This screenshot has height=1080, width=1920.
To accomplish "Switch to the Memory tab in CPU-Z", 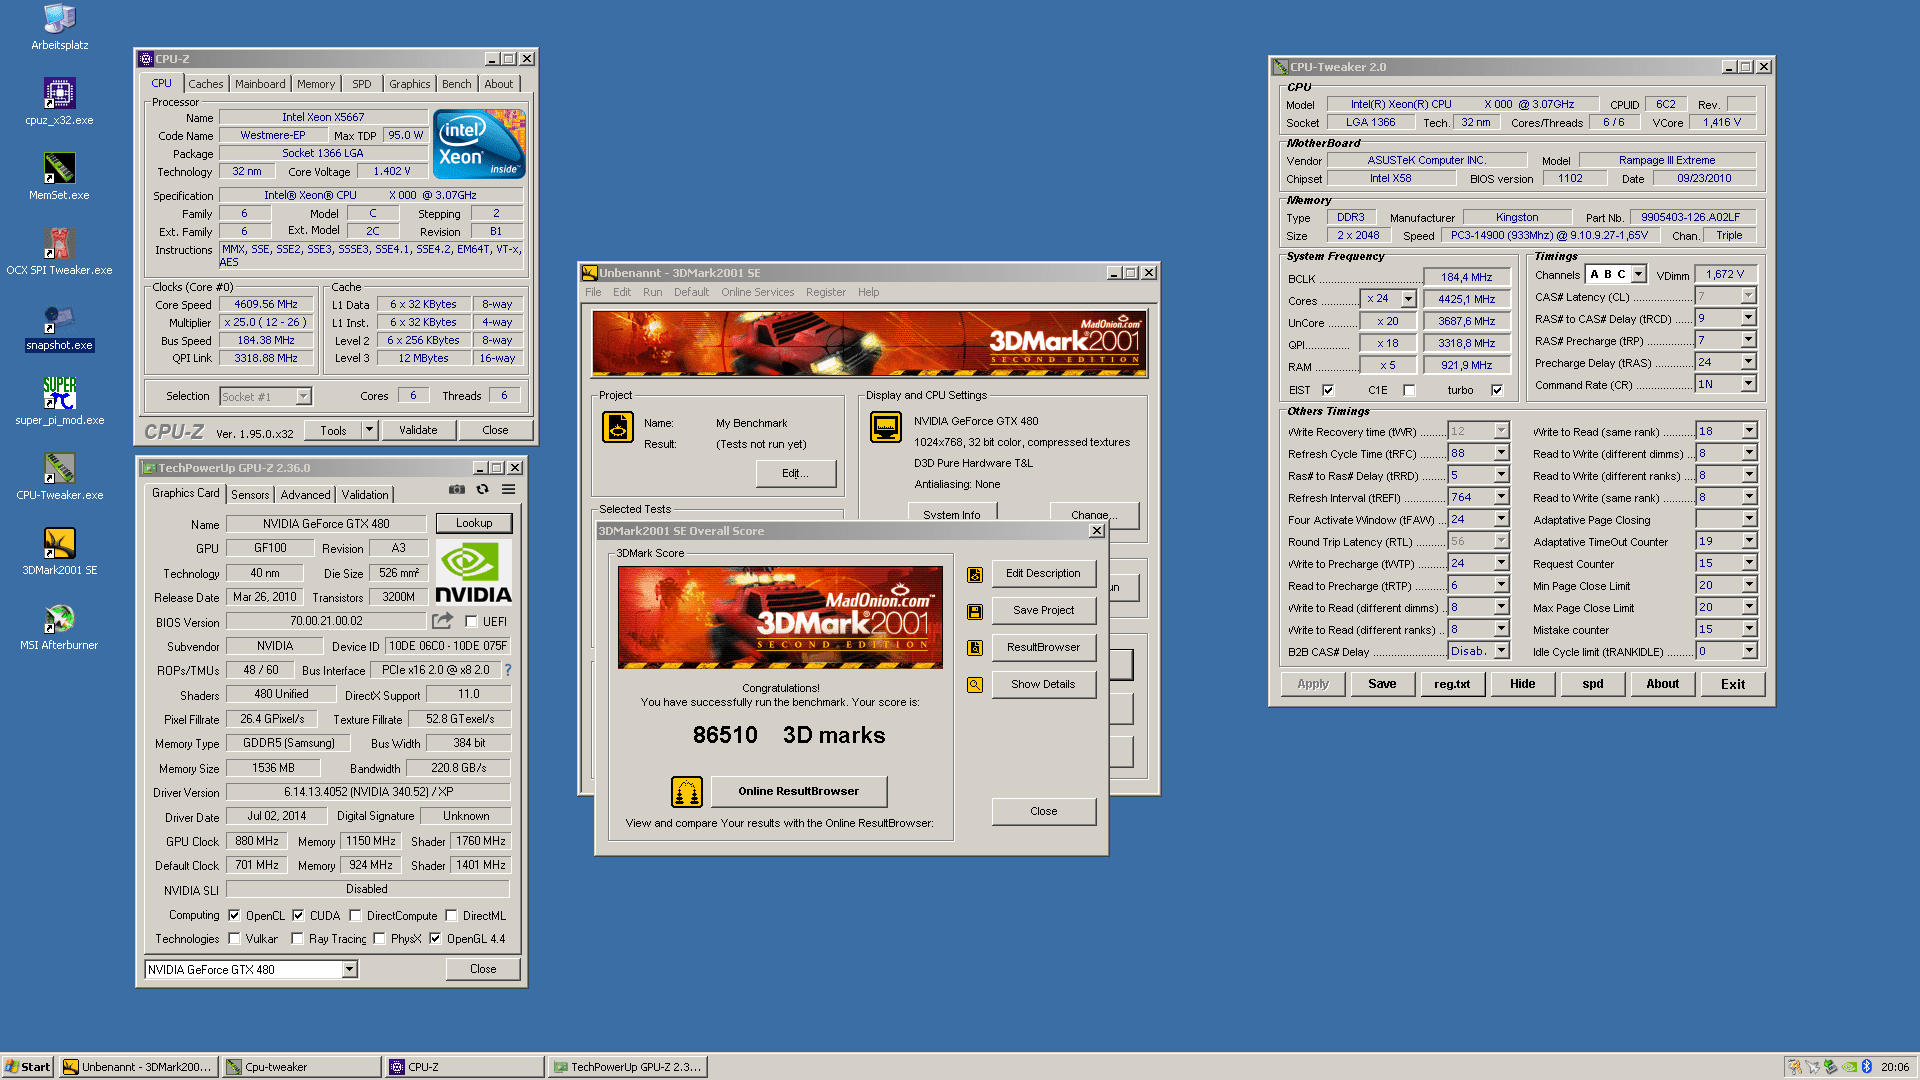I will point(316,84).
